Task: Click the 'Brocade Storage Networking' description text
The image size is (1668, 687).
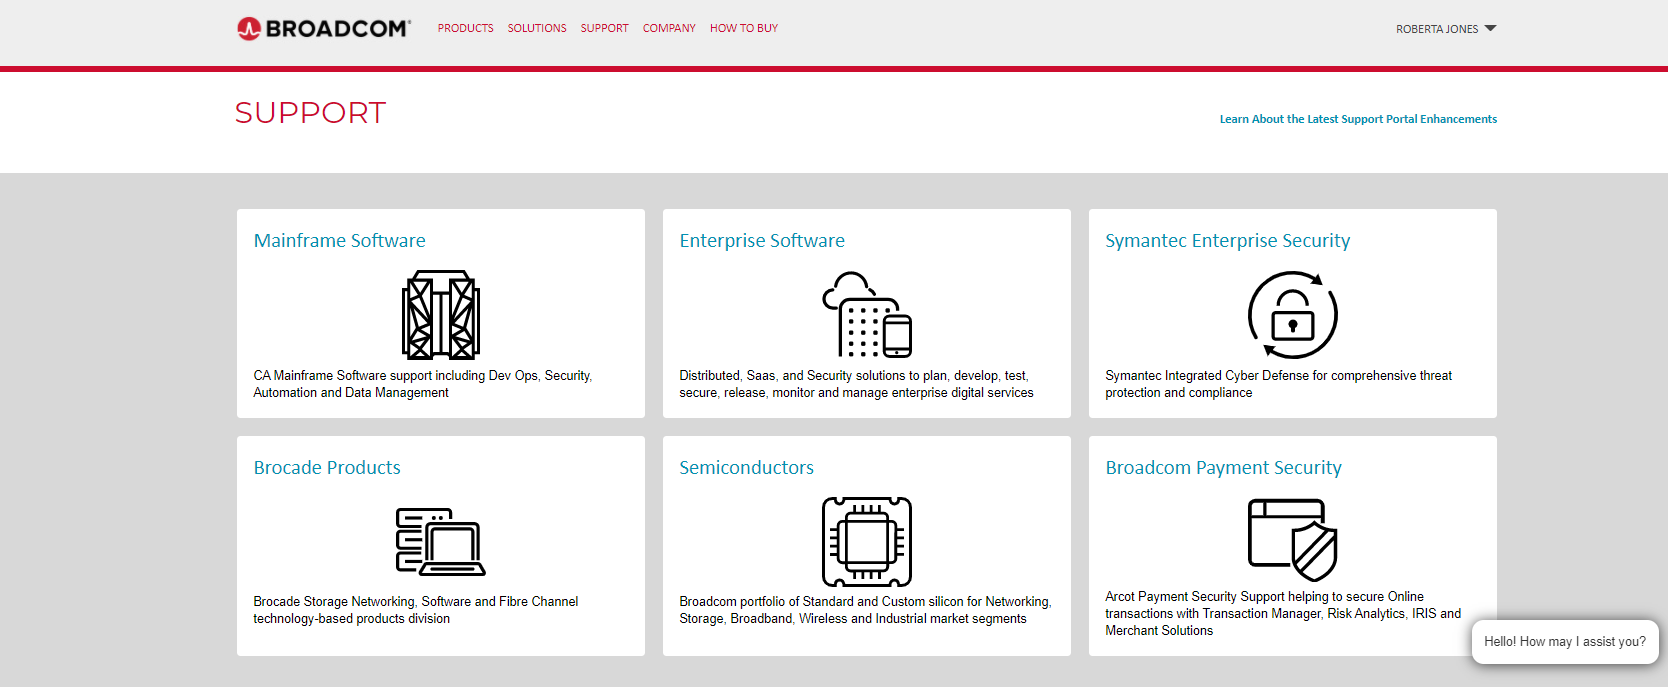Action: (416, 610)
